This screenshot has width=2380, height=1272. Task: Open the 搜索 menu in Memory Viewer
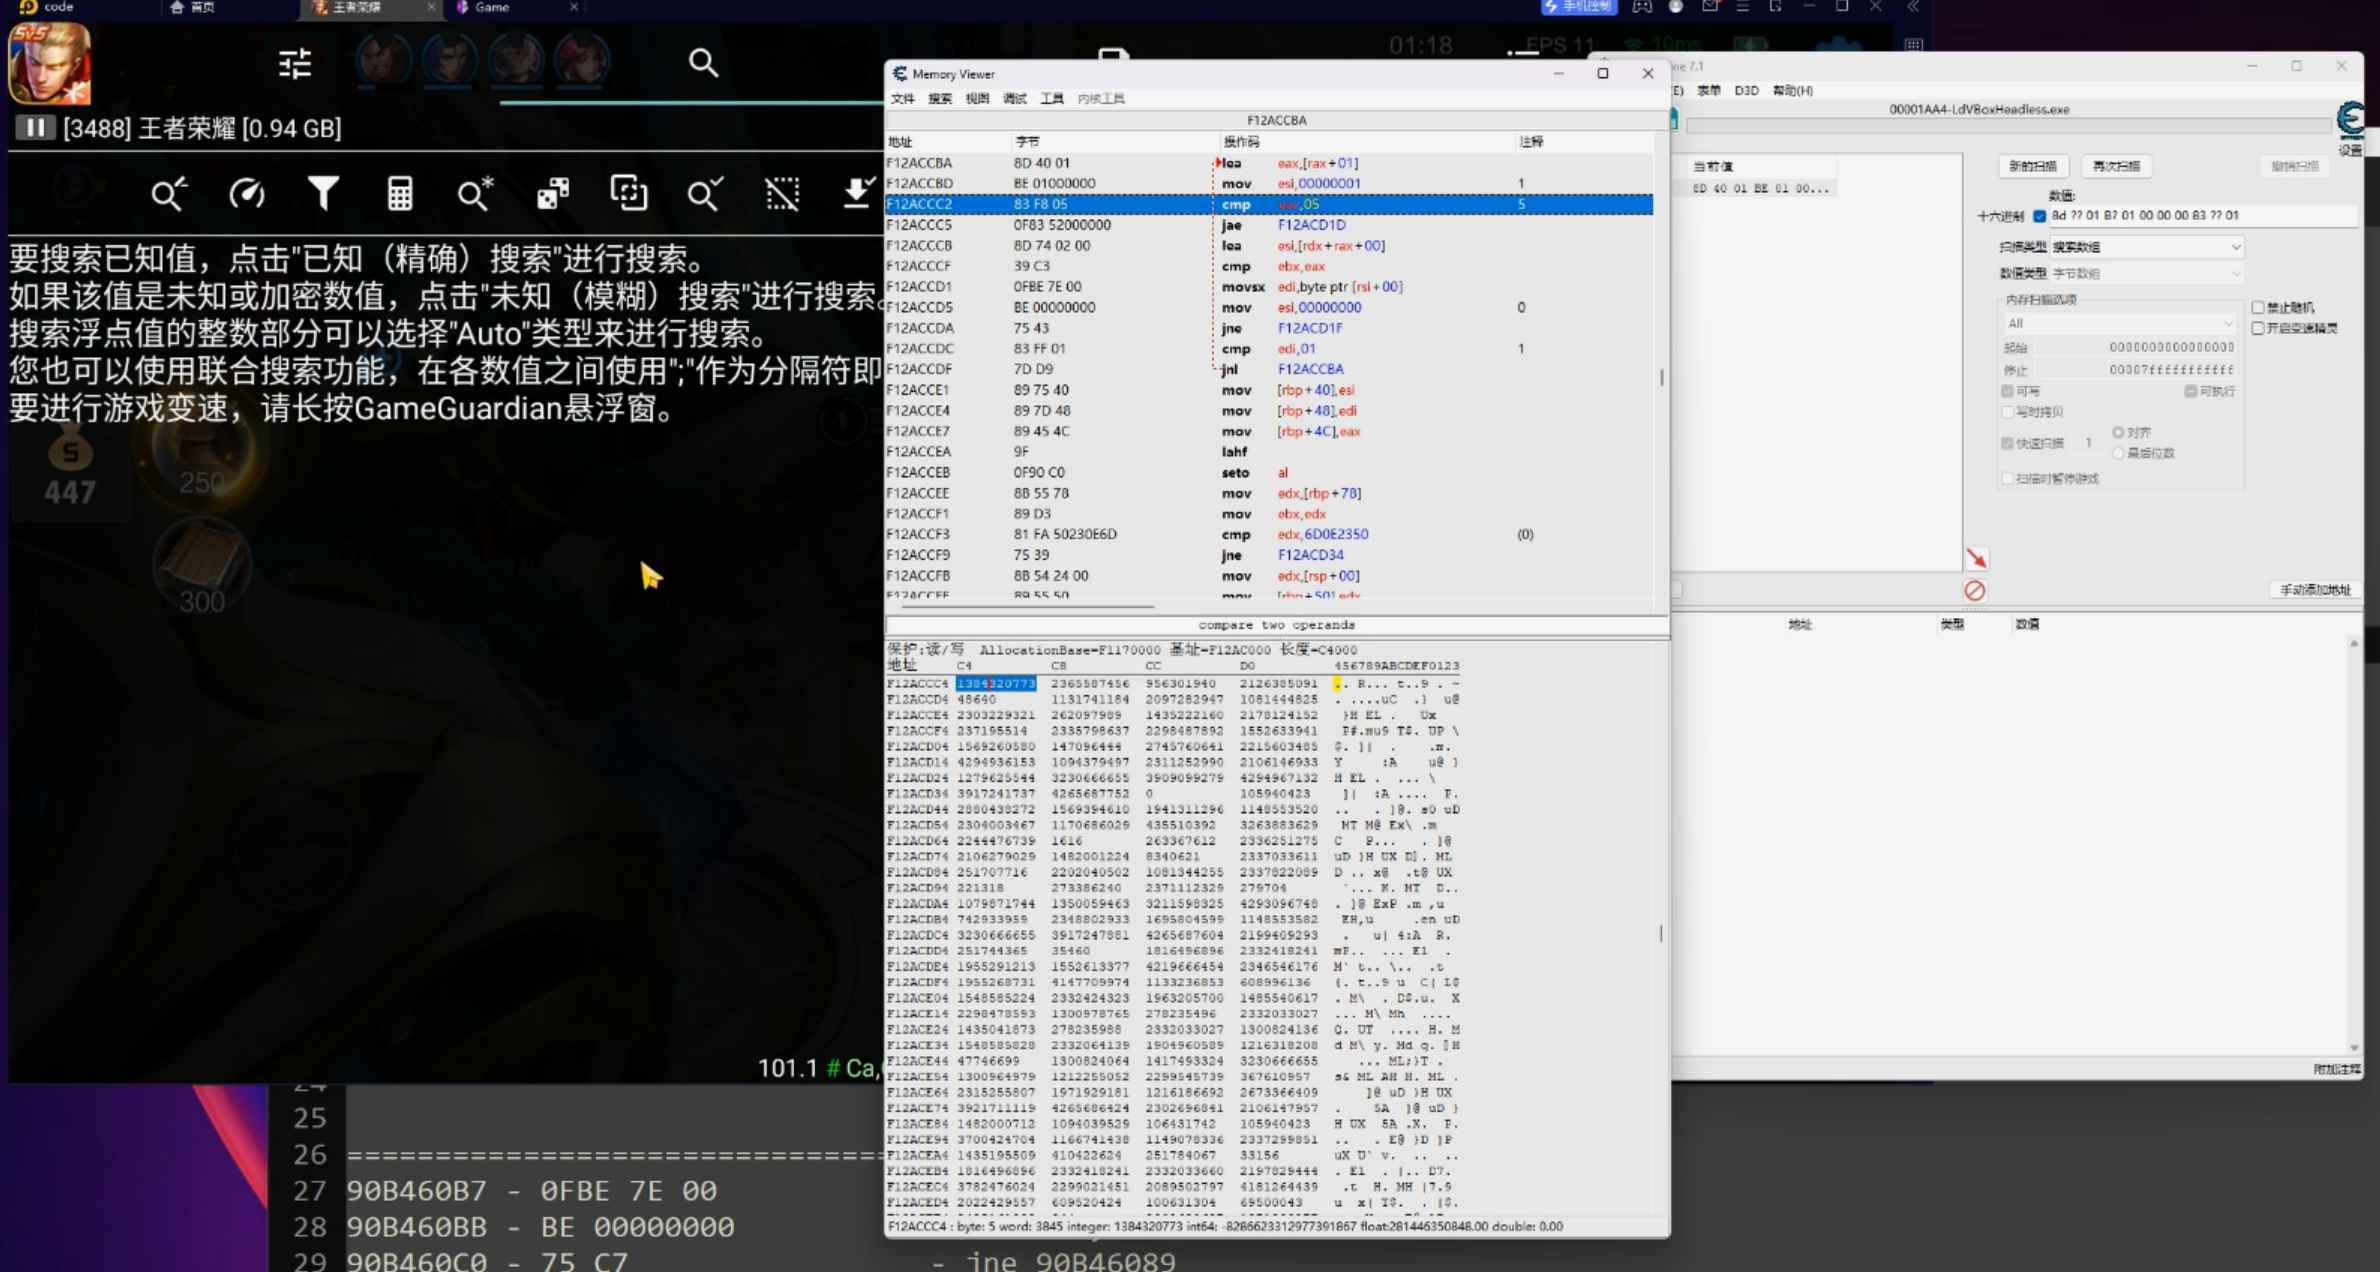coord(939,99)
